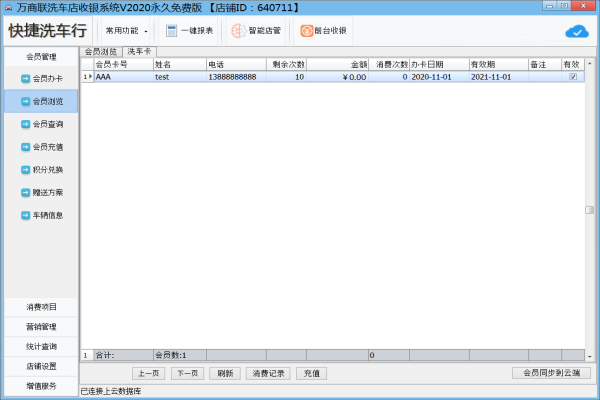
Task: Open 积分兑换 in the sidebar
Action: coord(41,170)
